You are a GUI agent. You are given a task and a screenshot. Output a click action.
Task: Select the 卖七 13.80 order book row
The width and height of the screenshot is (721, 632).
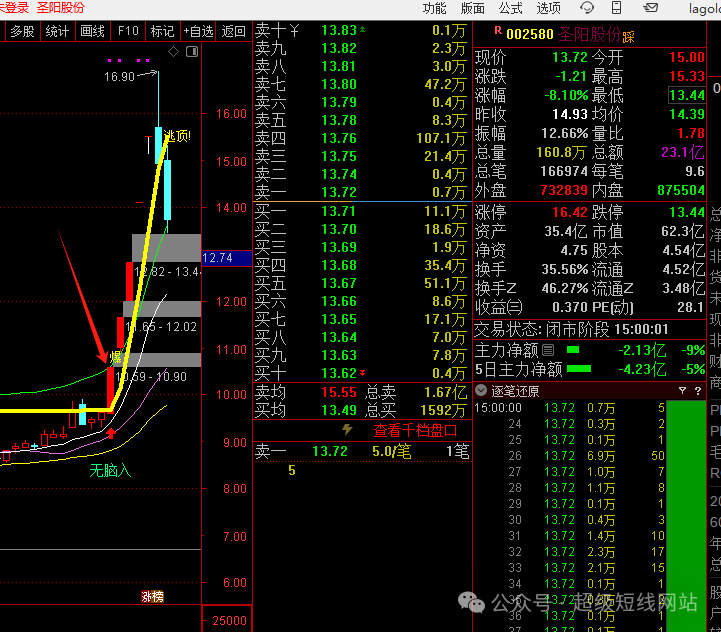(361, 85)
